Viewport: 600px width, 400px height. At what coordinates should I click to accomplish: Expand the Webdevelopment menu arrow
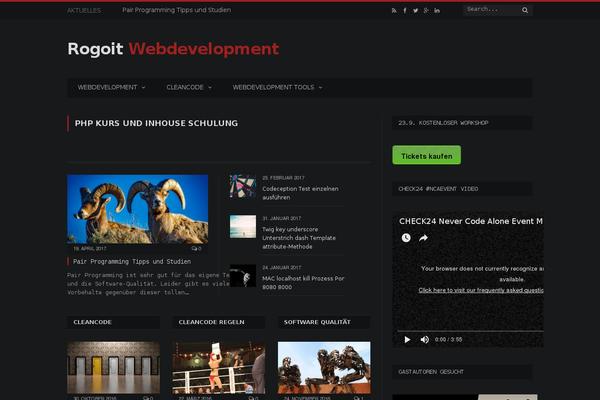143,88
